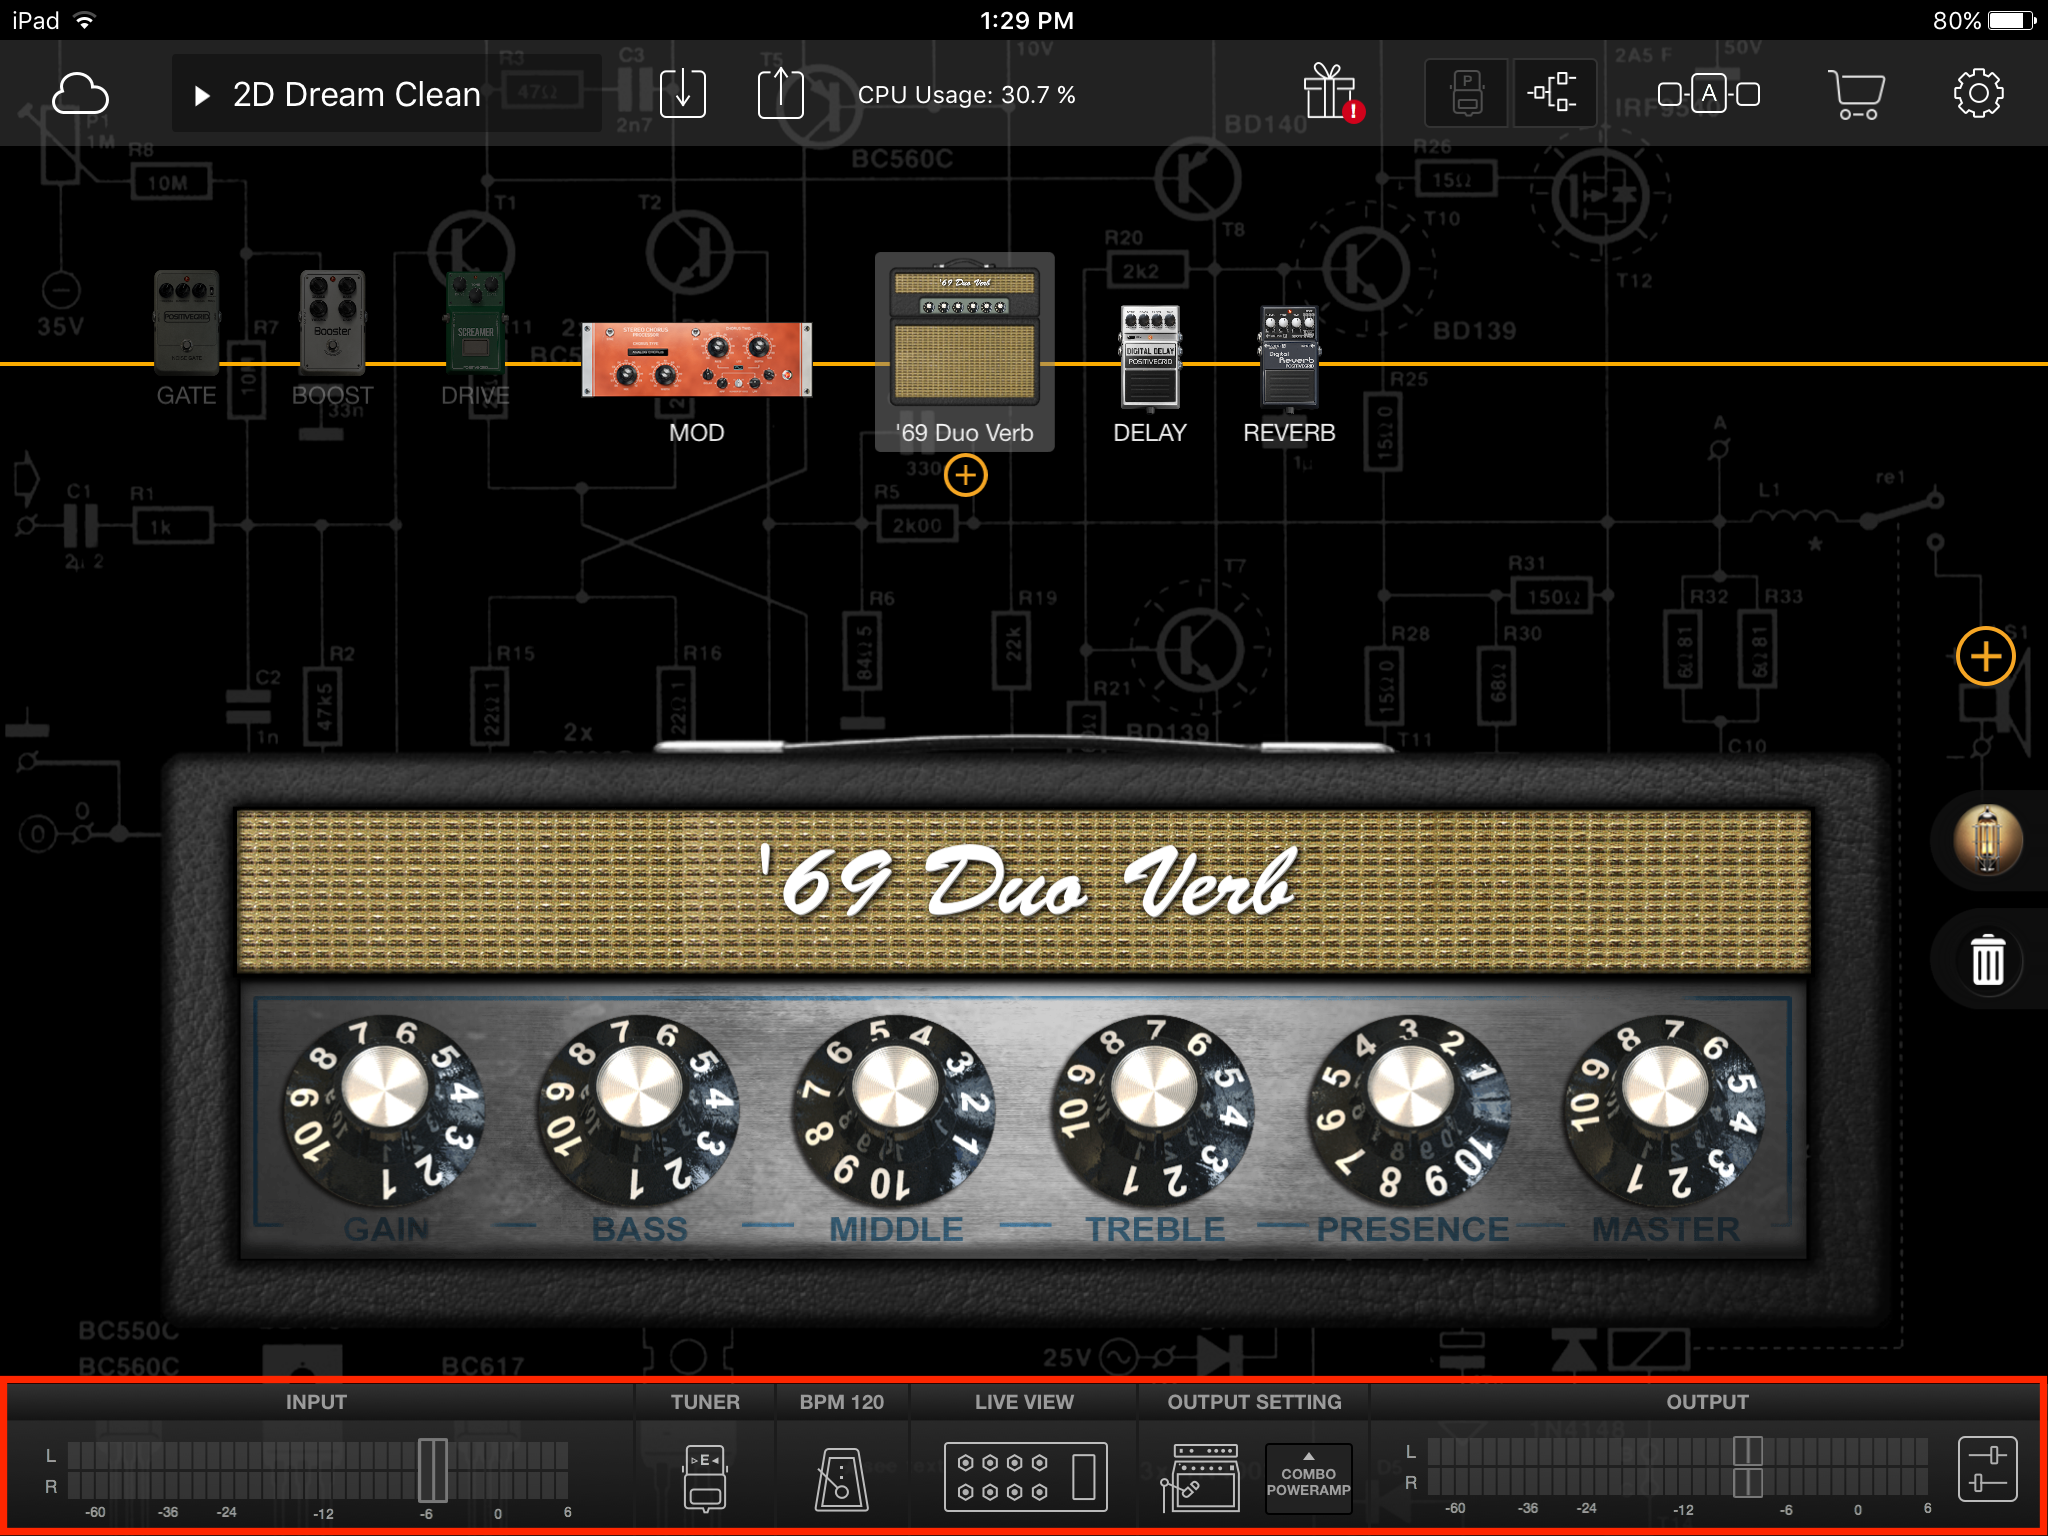Expand the COMBO POWERAMP output selector
The image size is (2048, 1536).
(1308, 1478)
